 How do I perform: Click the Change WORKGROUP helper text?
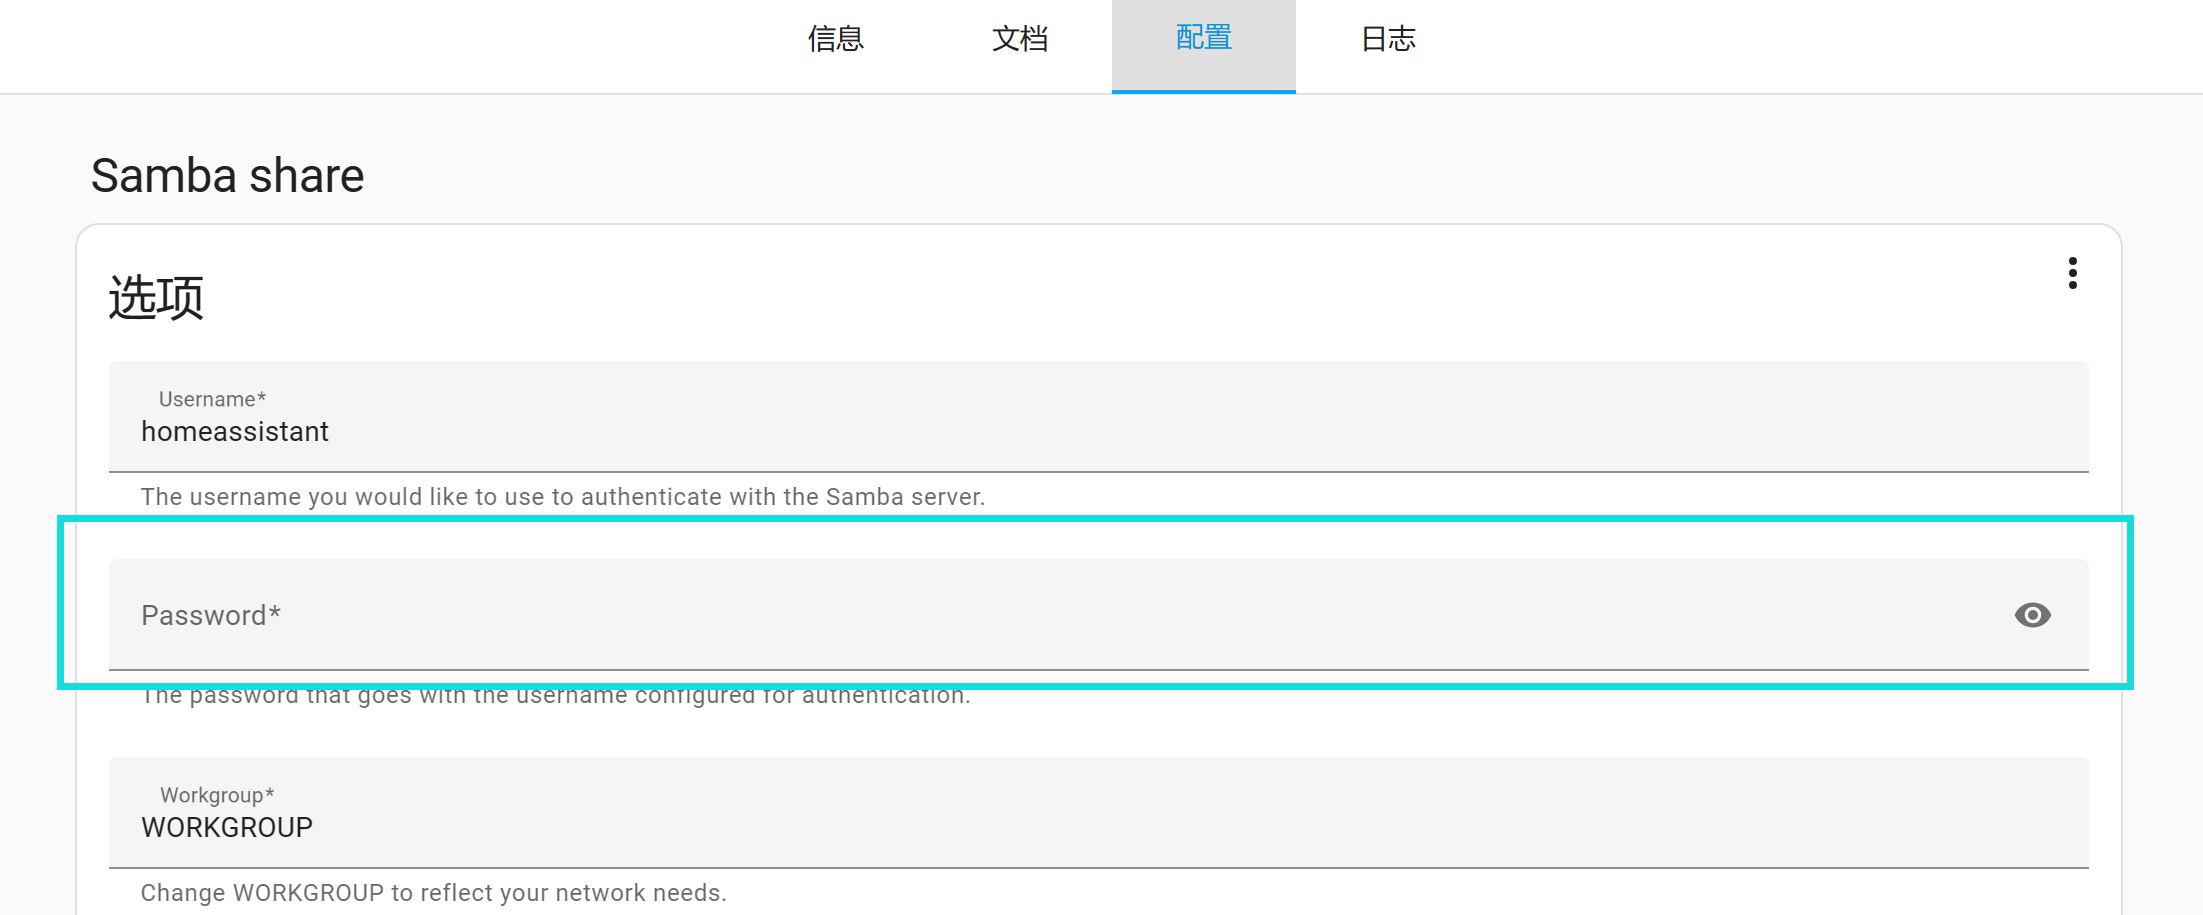[x=433, y=893]
